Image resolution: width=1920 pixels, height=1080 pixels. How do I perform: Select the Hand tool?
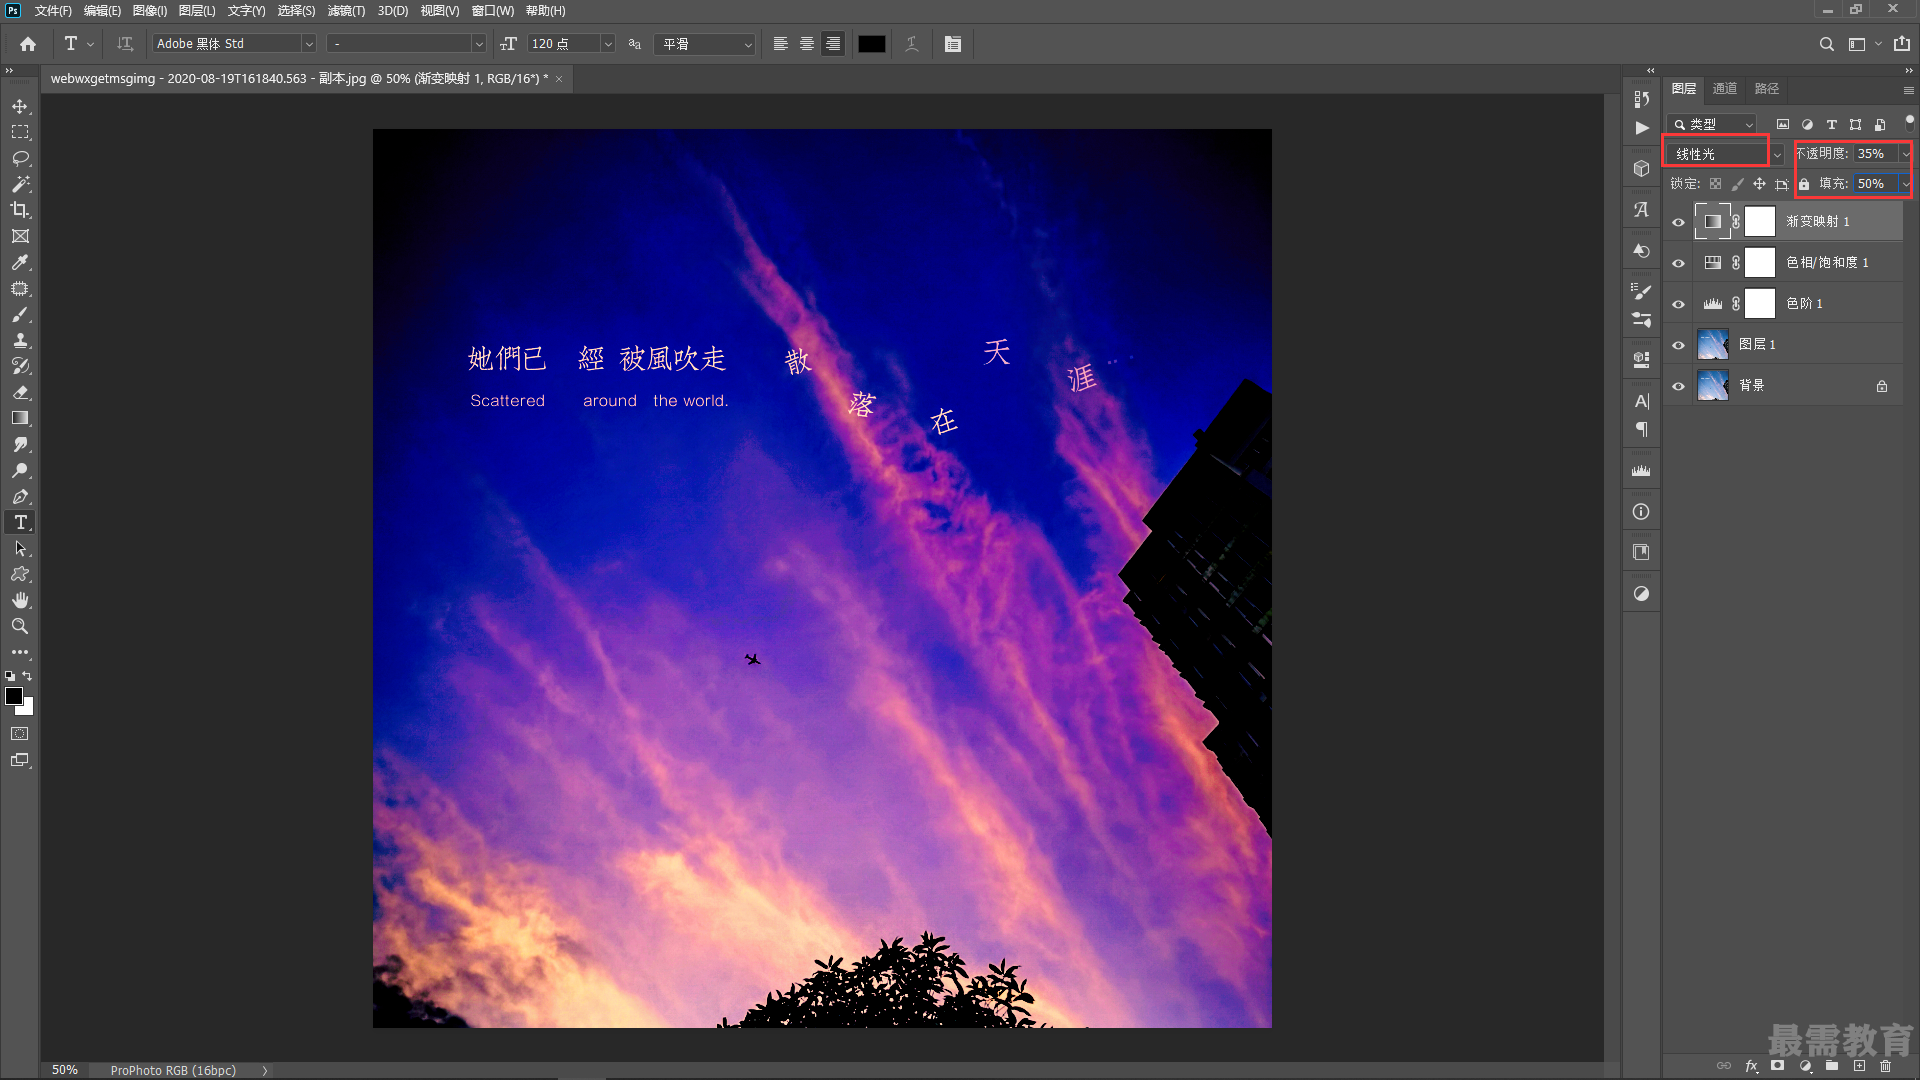(x=20, y=600)
